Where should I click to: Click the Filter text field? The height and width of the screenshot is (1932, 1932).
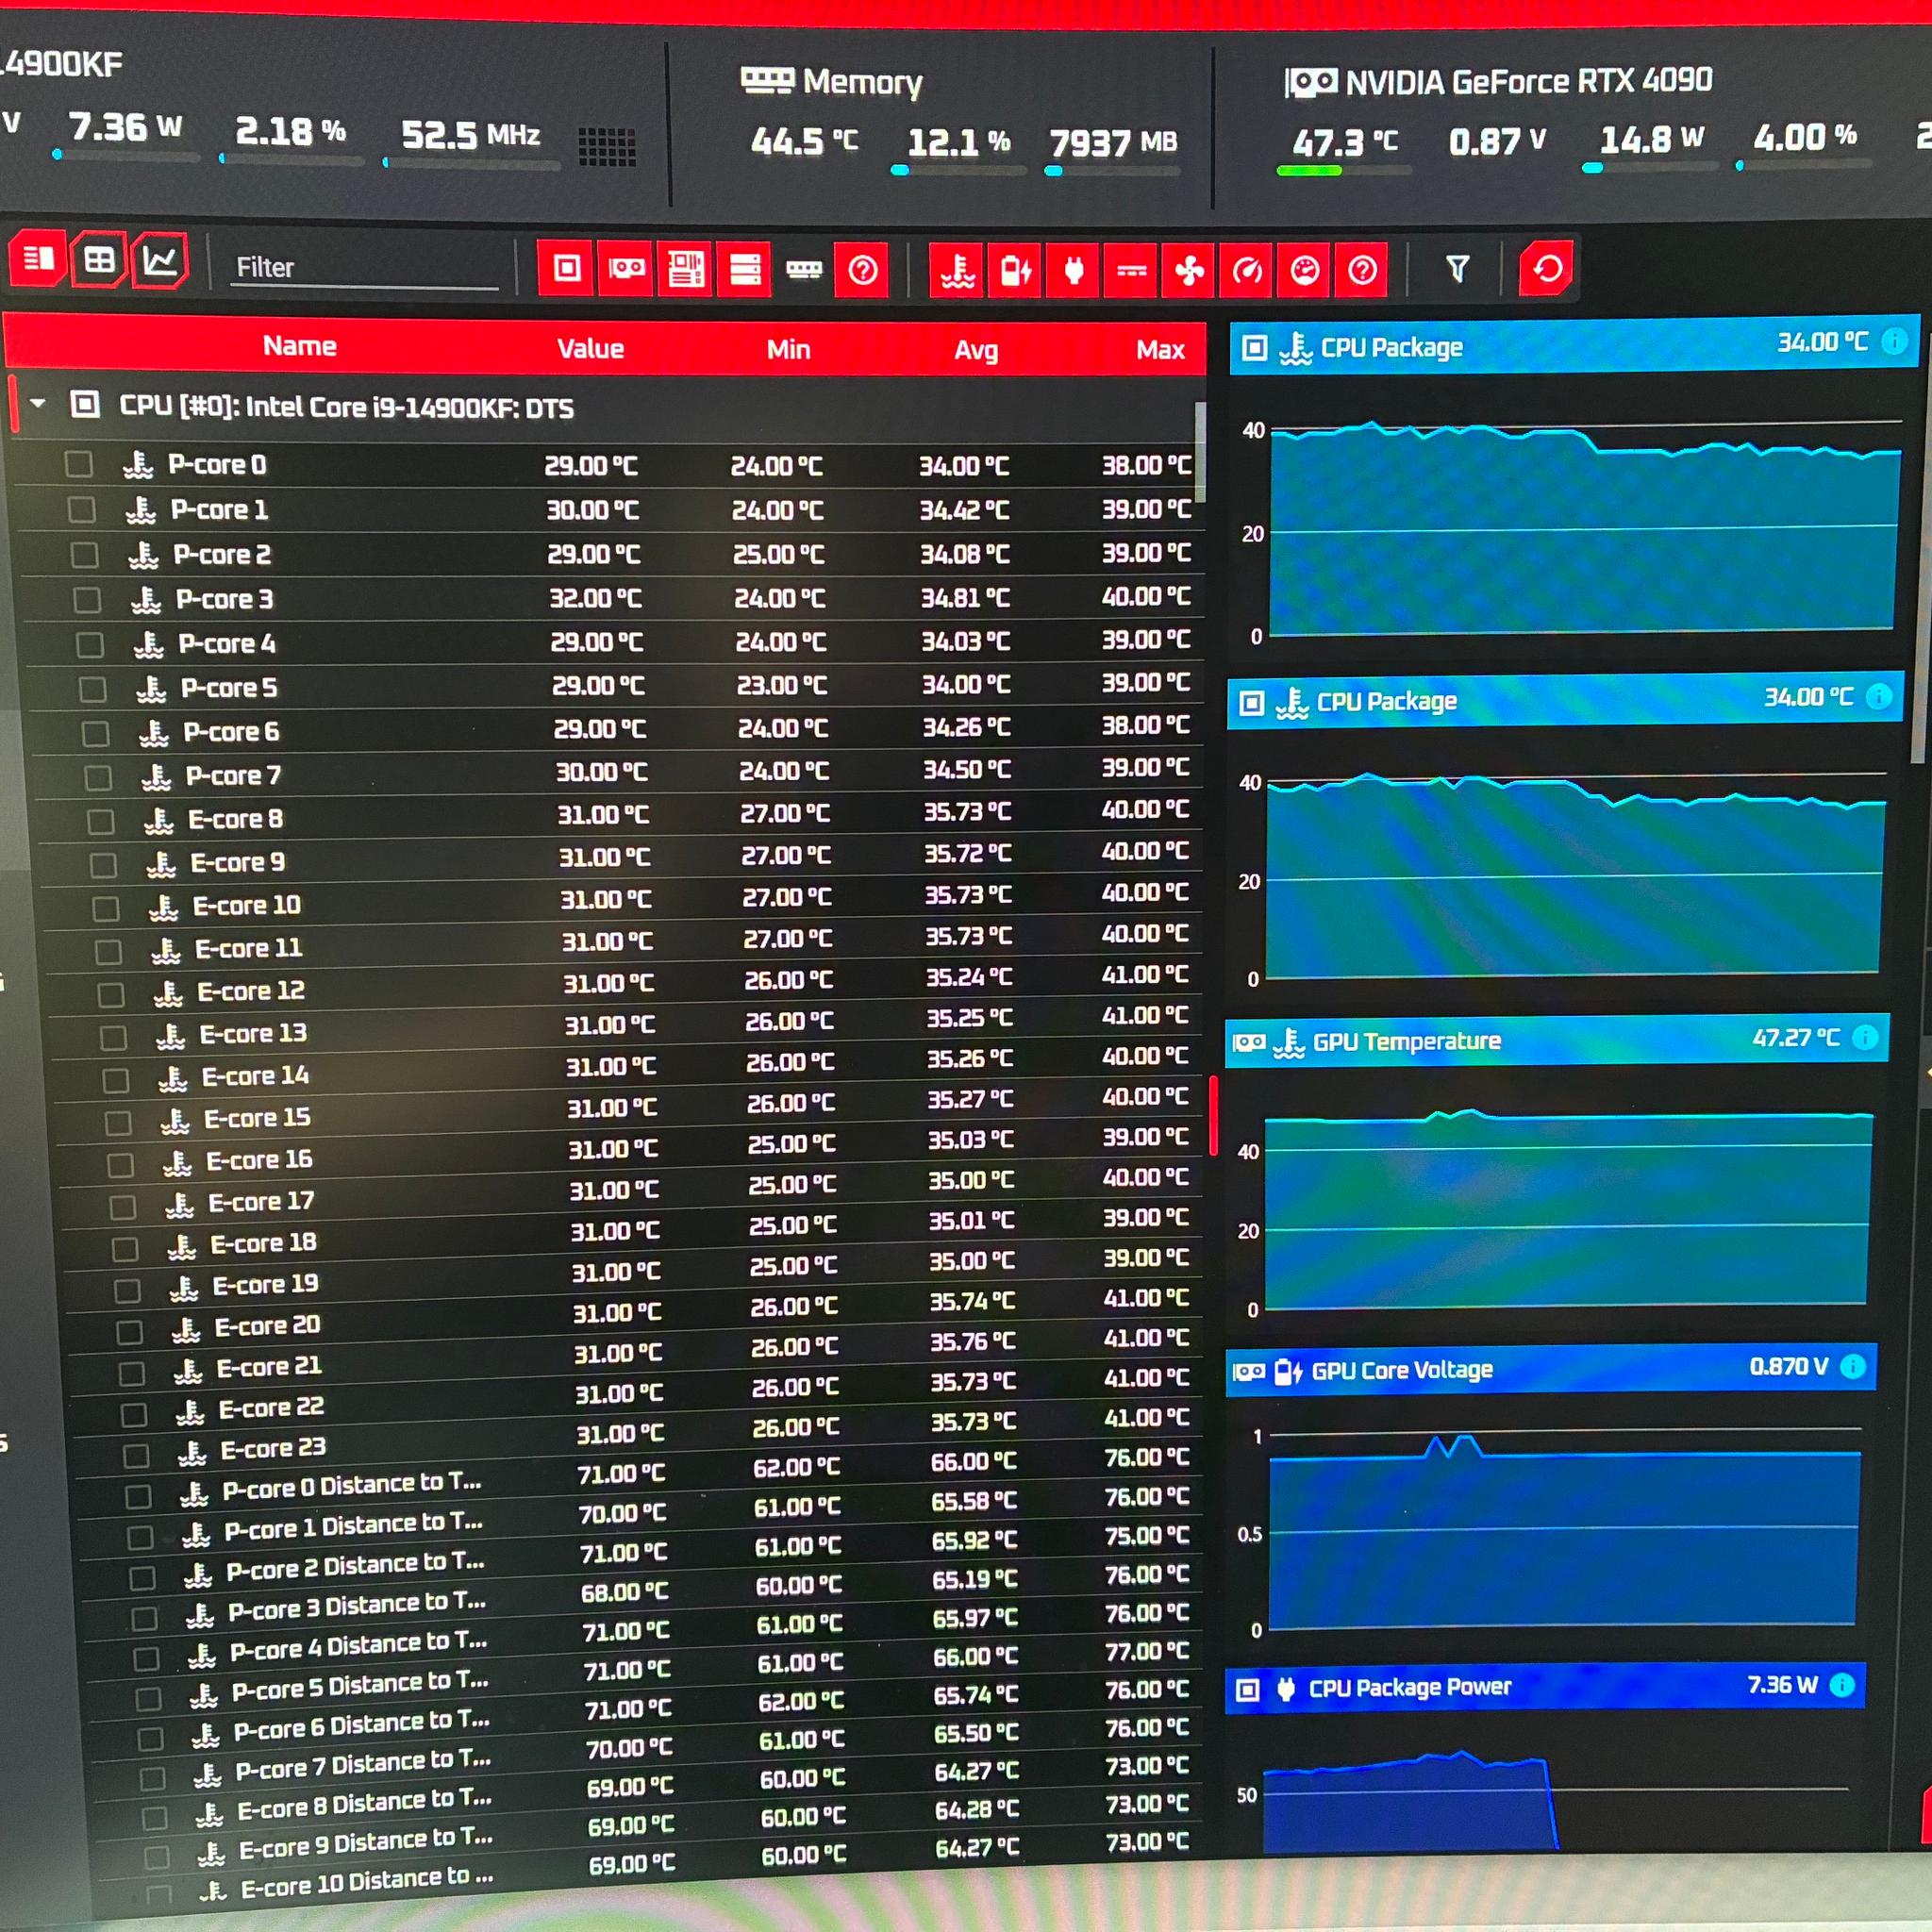[x=364, y=268]
